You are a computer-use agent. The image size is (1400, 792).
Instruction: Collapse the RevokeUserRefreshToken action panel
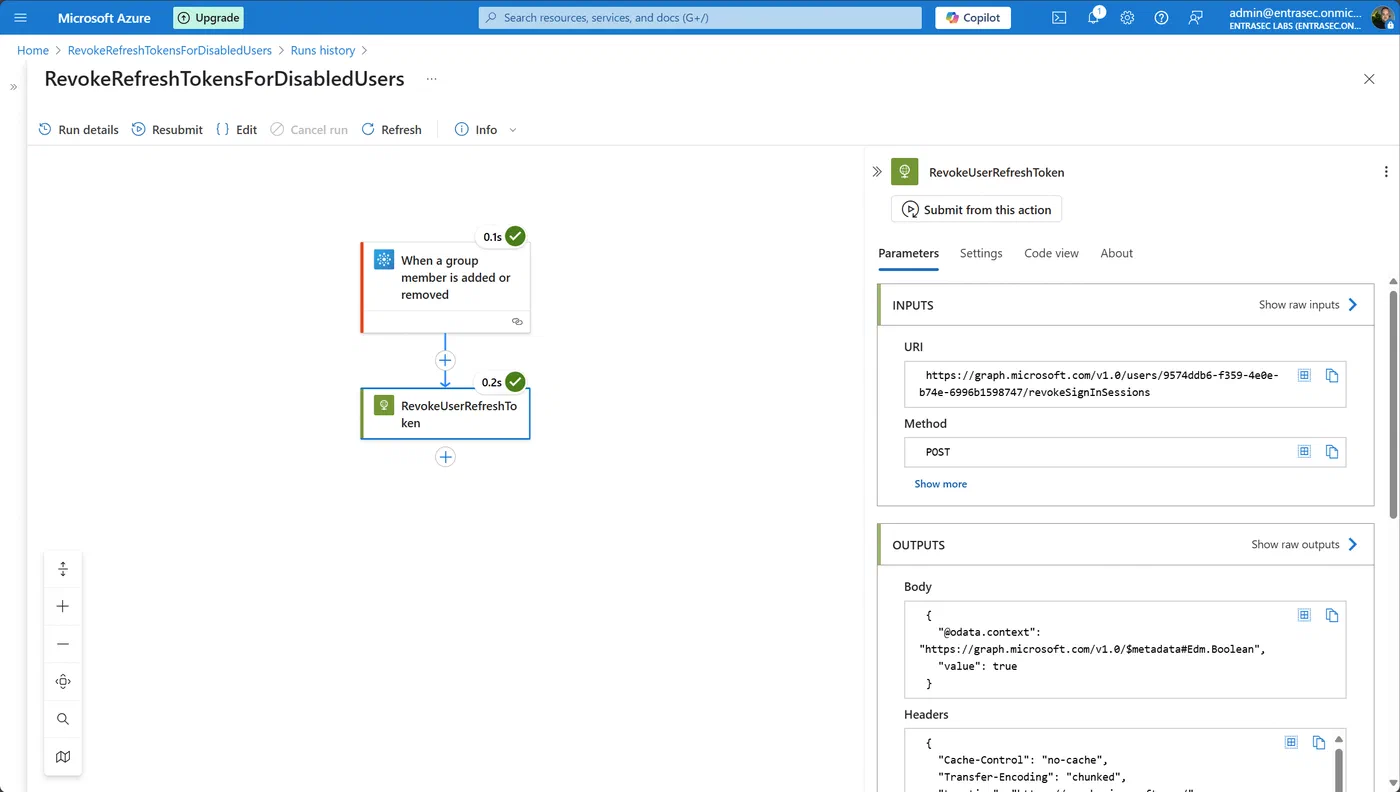tap(877, 172)
